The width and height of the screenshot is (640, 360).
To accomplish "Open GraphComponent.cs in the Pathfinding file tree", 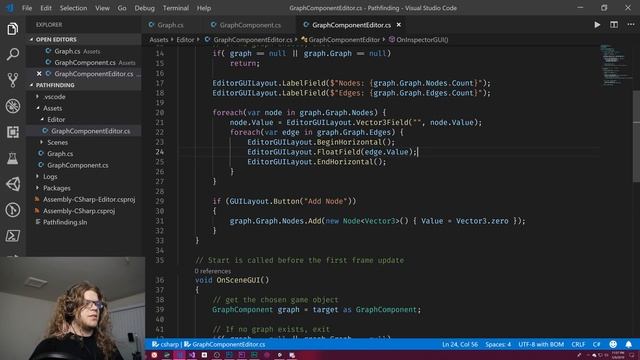I will (x=78, y=165).
